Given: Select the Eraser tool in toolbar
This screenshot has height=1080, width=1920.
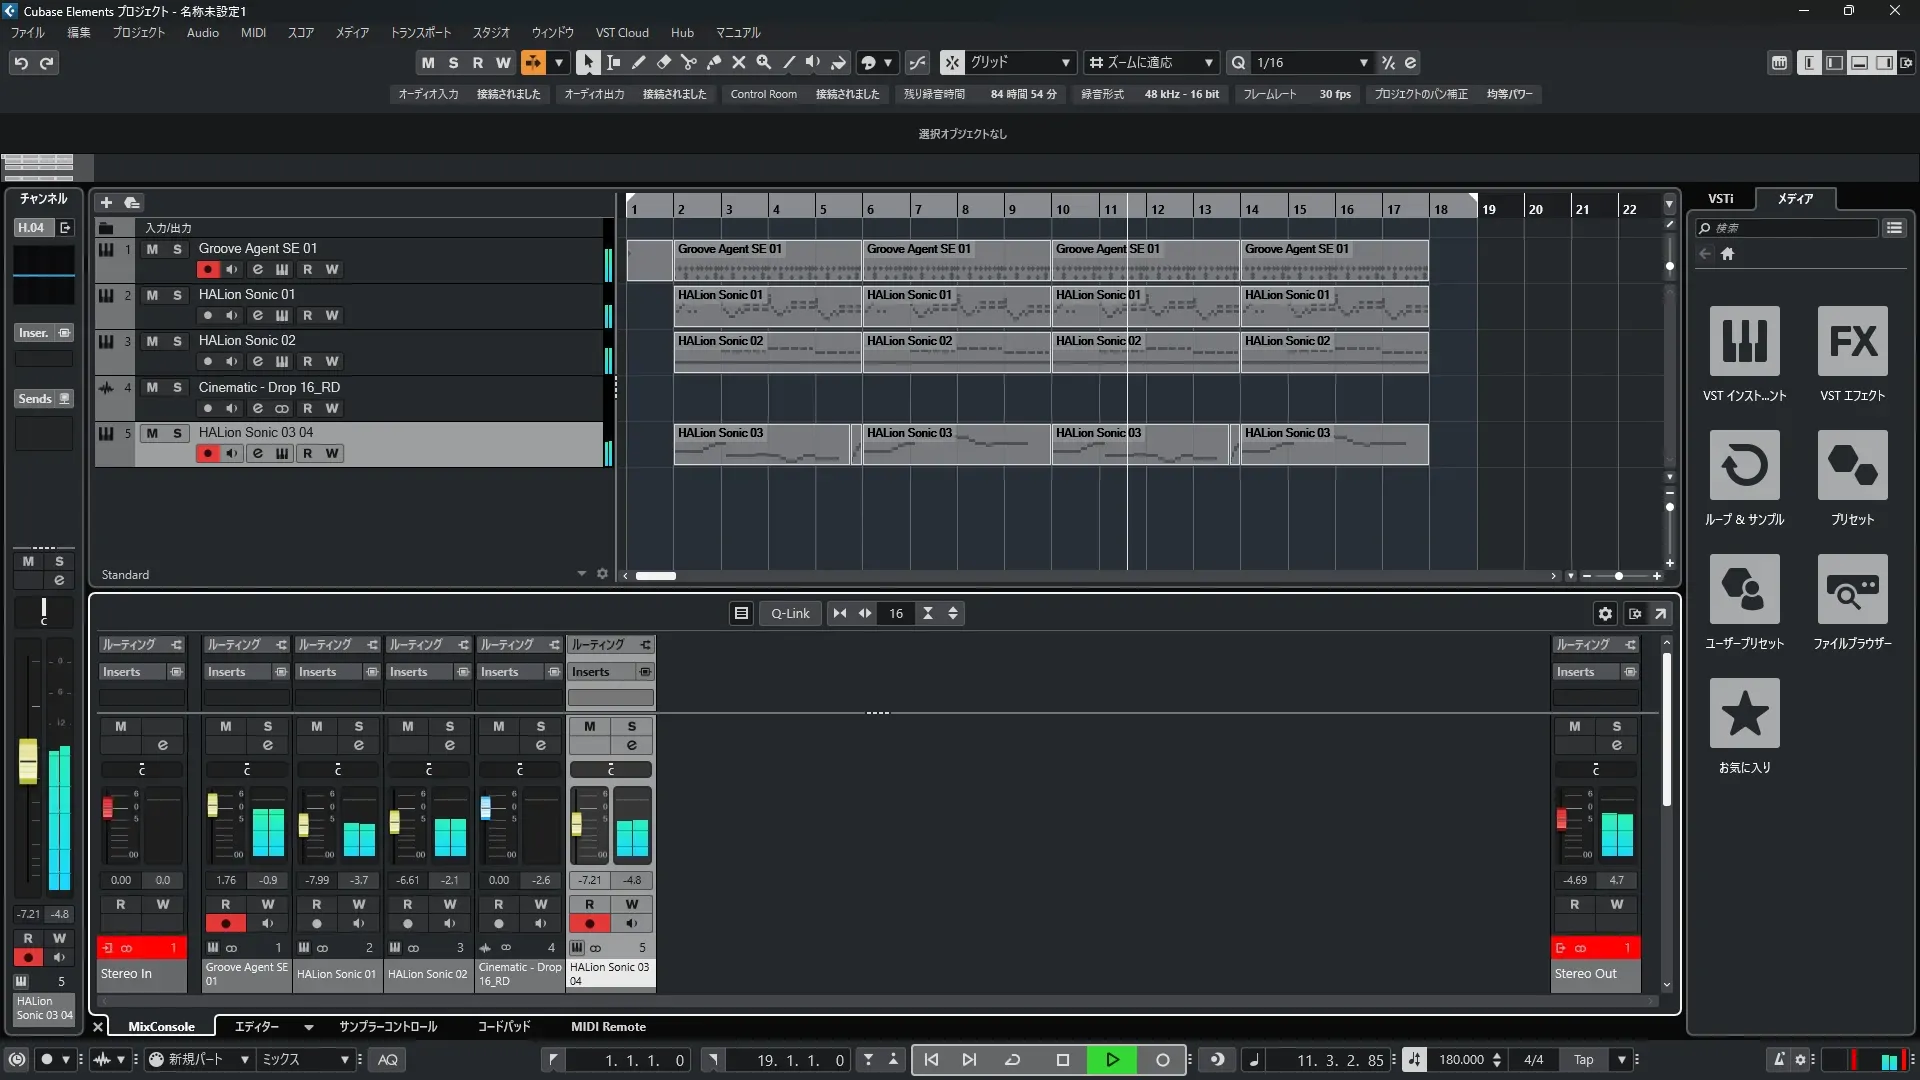Looking at the screenshot, I should click(x=664, y=62).
